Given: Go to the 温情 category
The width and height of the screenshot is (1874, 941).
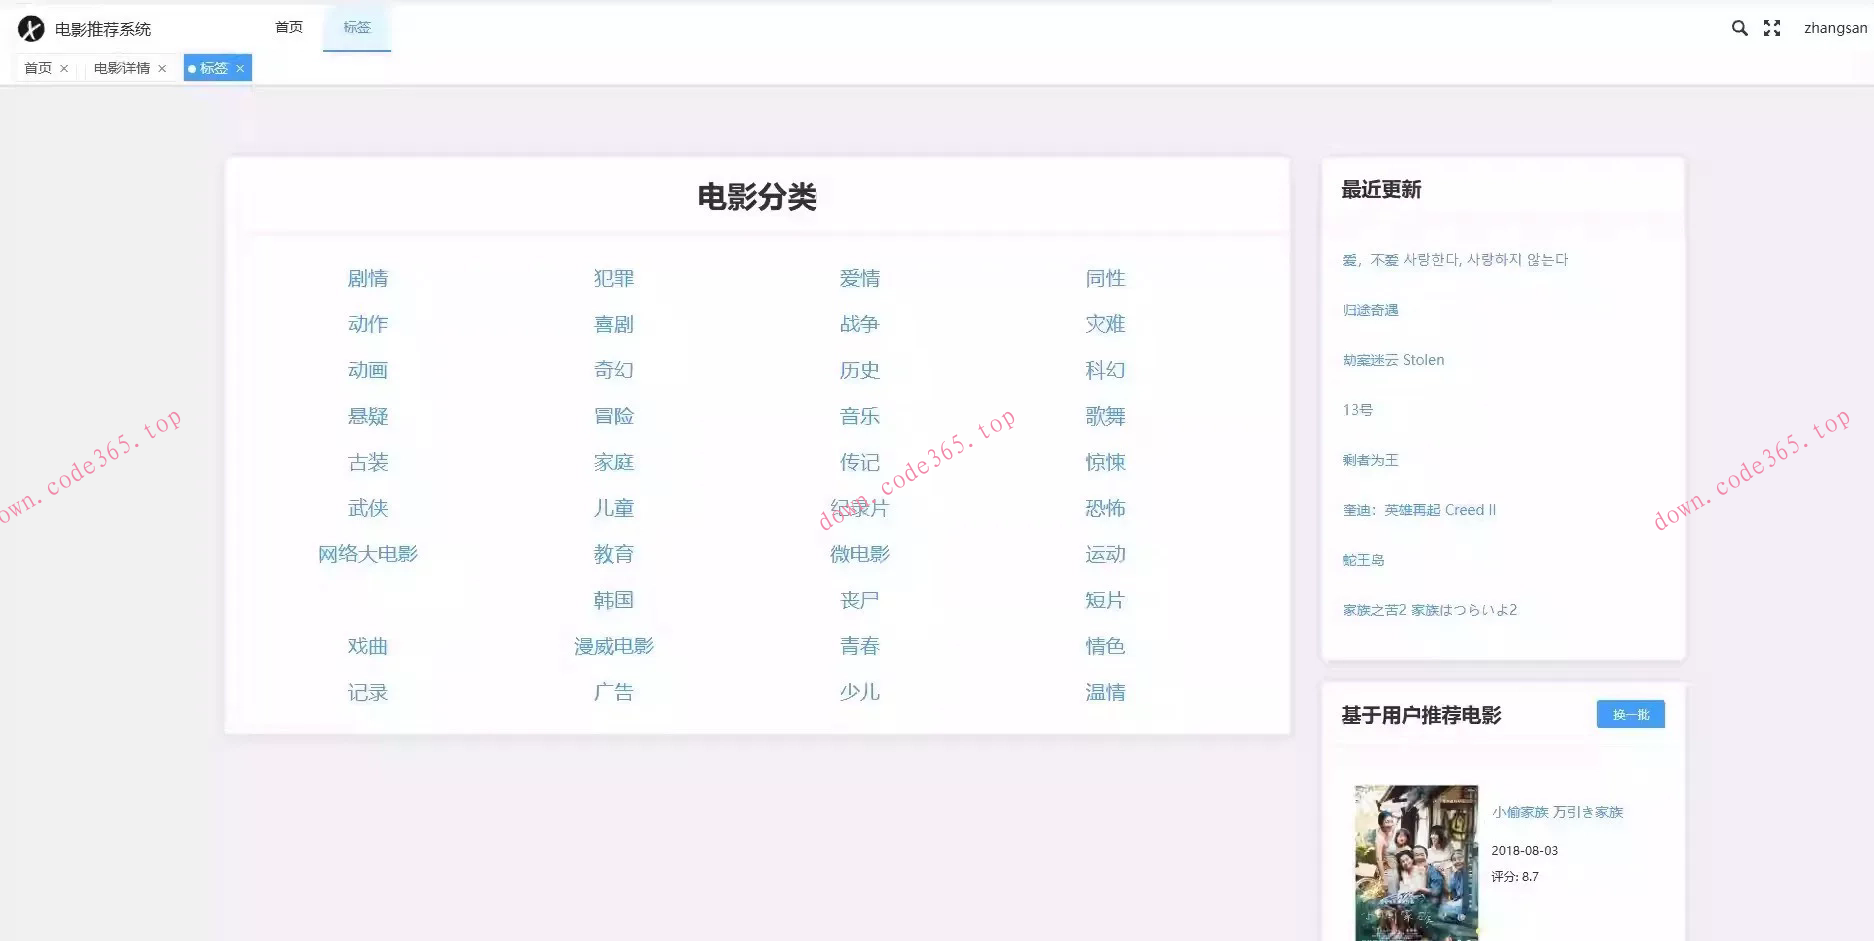Looking at the screenshot, I should click(1106, 692).
